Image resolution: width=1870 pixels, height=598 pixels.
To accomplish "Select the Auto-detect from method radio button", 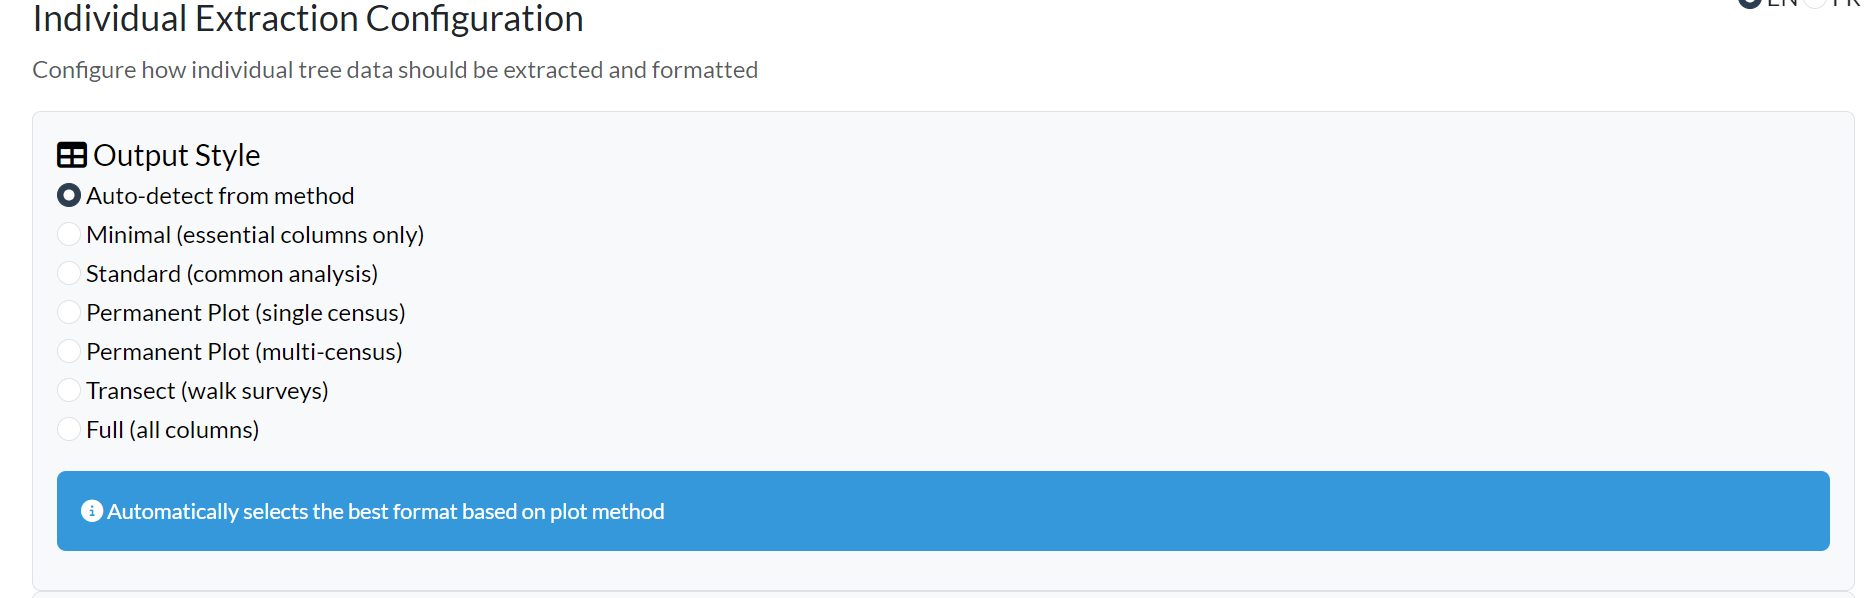I will [68, 195].
